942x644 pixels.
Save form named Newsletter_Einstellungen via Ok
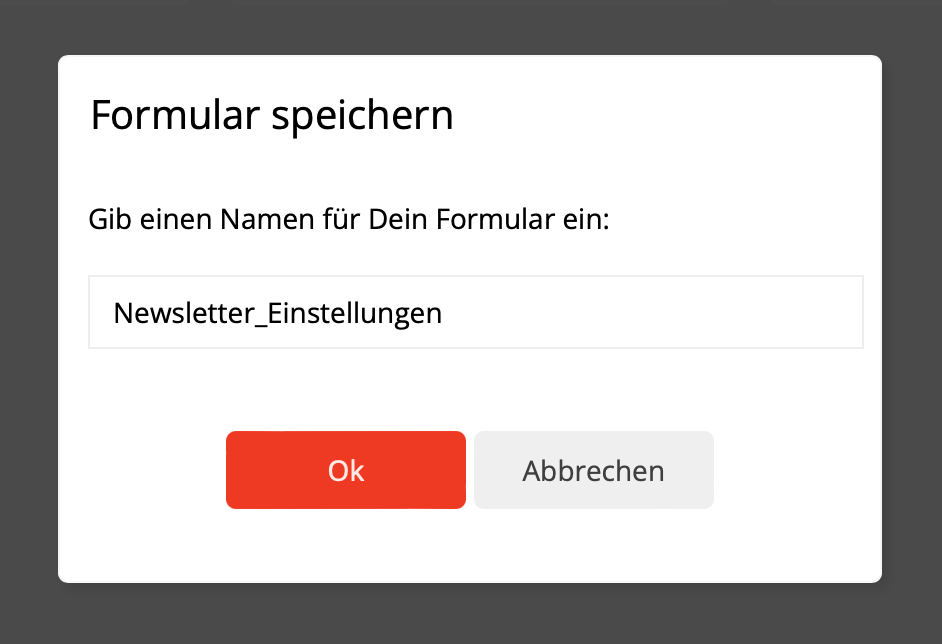[x=345, y=470]
